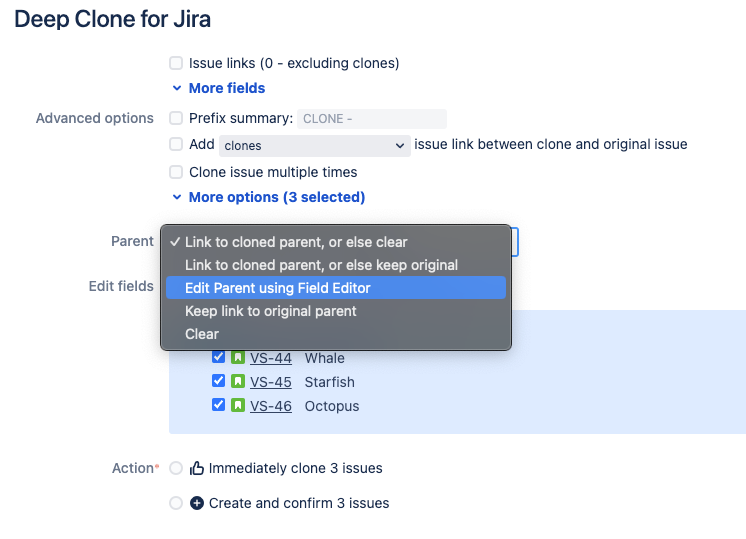Click the story icon beside VS-44
This screenshot has height=539, width=746.
tap(238, 357)
